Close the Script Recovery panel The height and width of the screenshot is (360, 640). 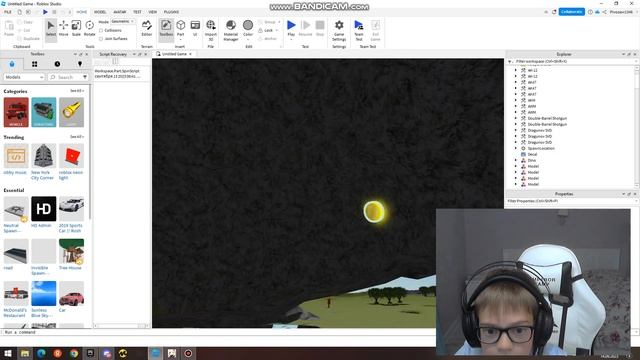[145, 54]
